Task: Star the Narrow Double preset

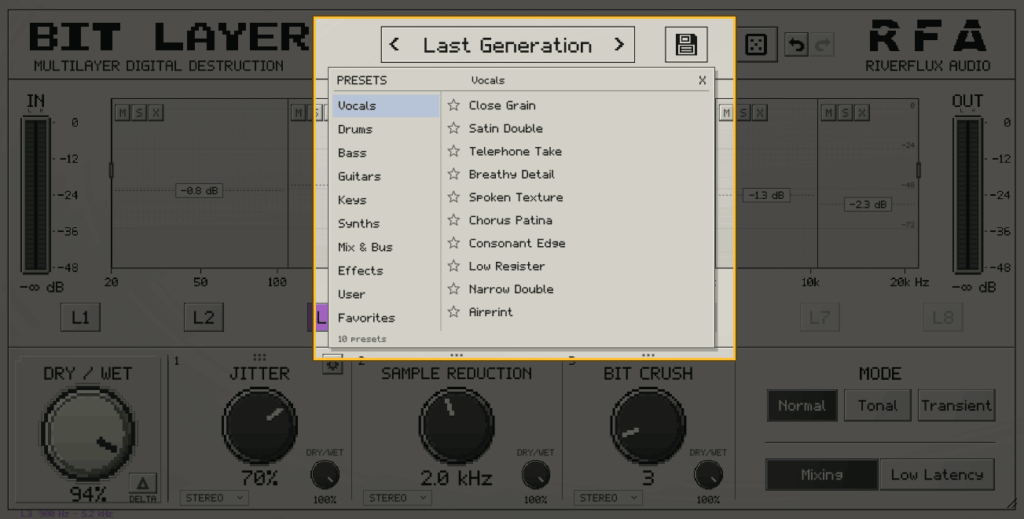Action: [454, 289]
